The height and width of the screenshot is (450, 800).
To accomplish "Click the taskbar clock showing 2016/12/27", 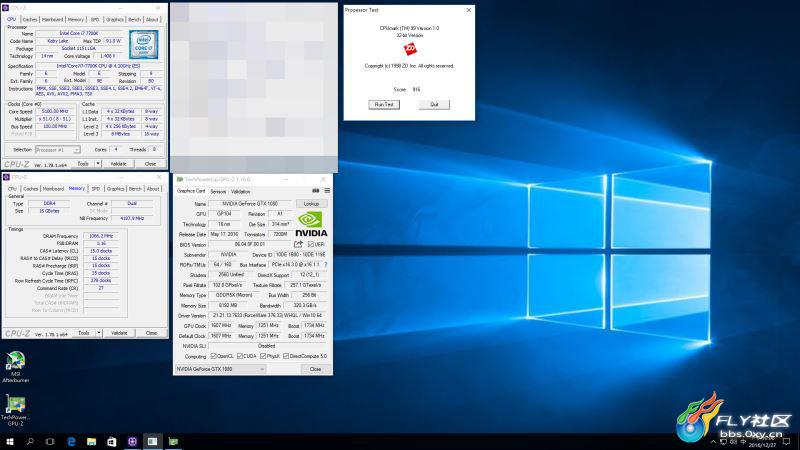I will click(x=761, y=442).
